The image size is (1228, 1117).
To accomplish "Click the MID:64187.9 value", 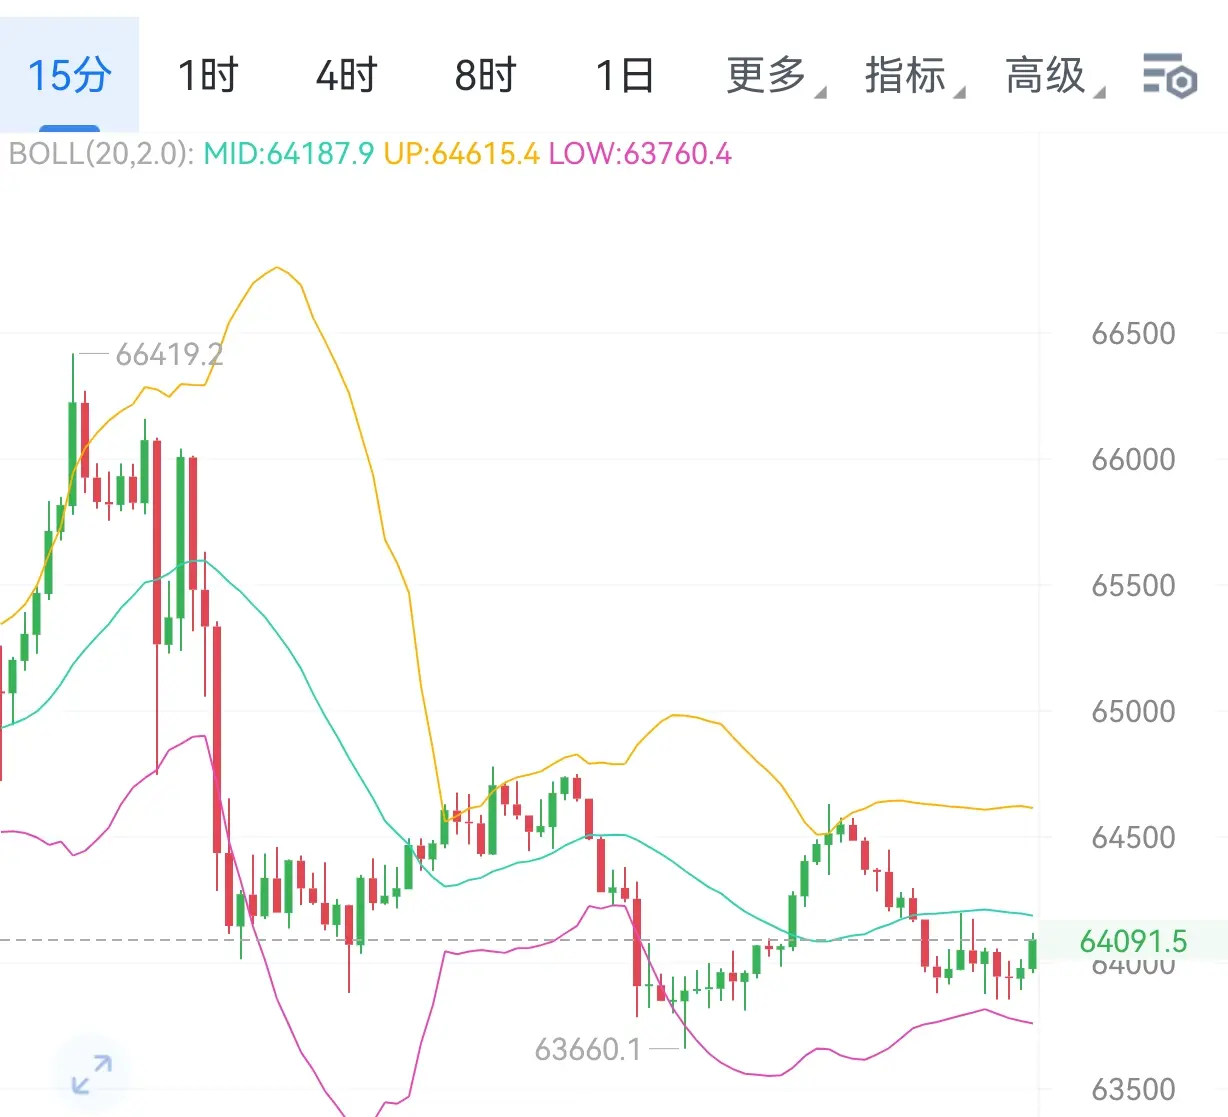I will [x=288, y=154].
